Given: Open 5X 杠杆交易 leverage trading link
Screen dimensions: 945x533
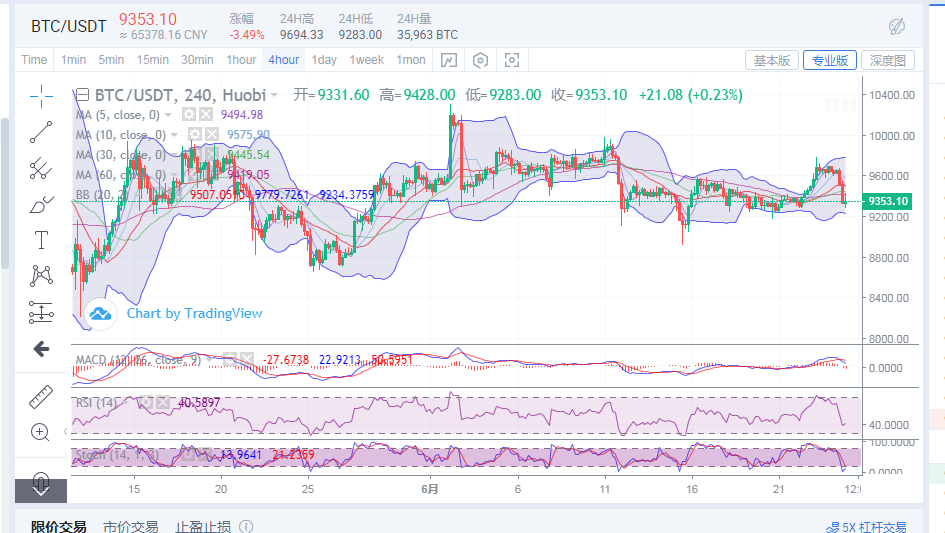Looking at the screenshot, I should point(874,528).
